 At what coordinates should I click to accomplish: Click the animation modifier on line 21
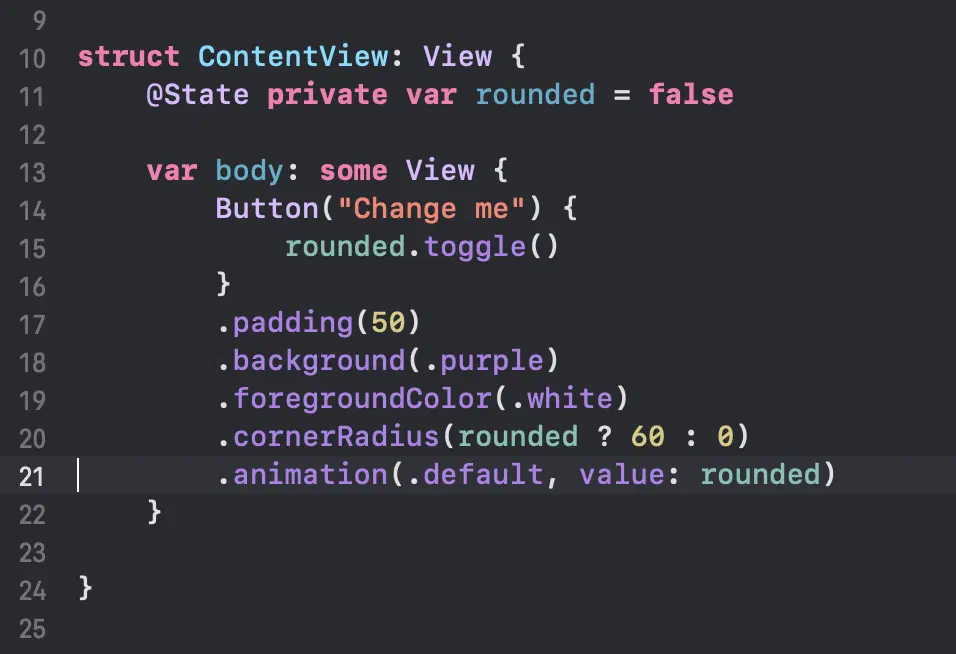[310, 475]
